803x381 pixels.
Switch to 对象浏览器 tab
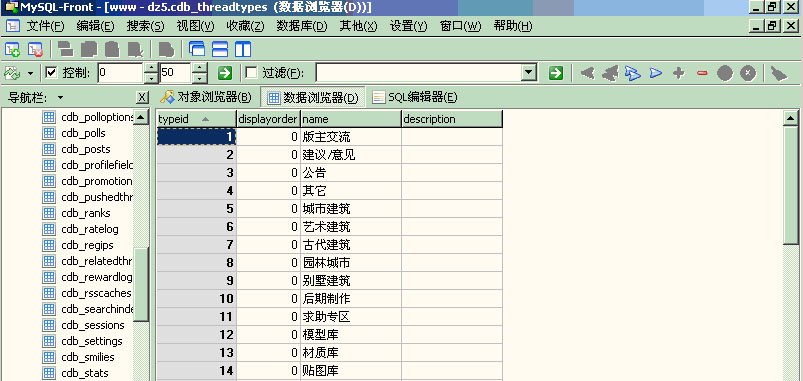(206, 97)
